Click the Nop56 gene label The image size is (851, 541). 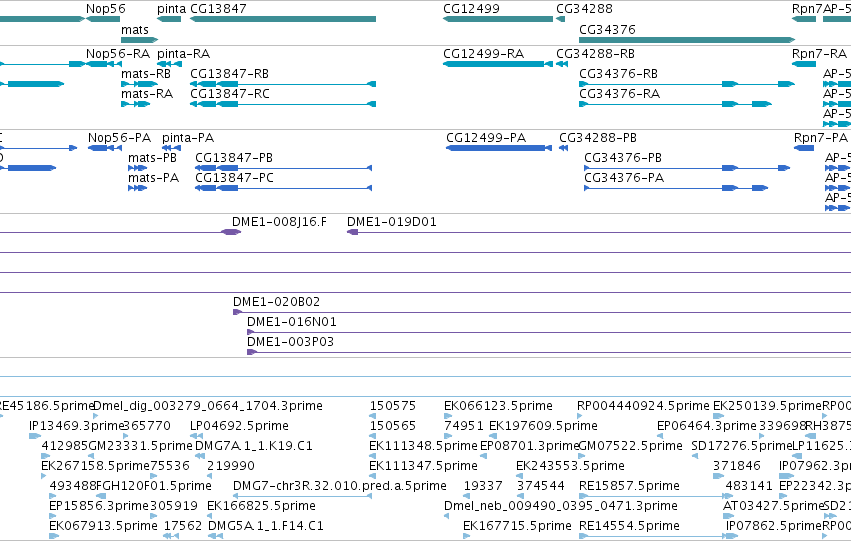point(105,9)
